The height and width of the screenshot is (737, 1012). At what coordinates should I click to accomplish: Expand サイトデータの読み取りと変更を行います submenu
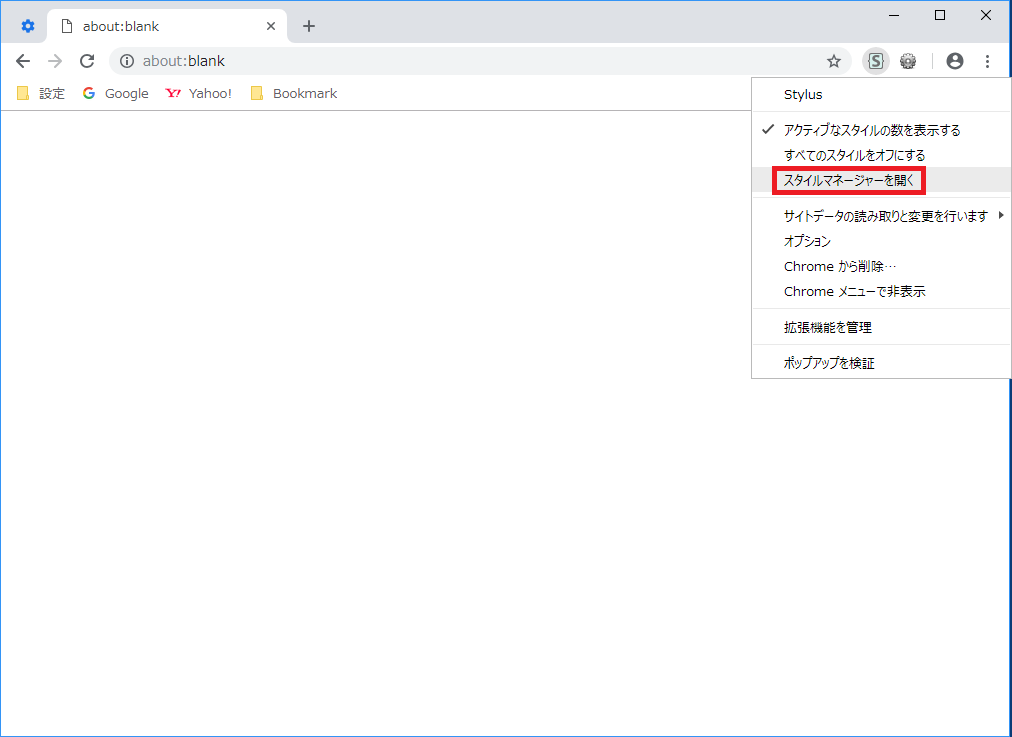click(x=886, y=216)
